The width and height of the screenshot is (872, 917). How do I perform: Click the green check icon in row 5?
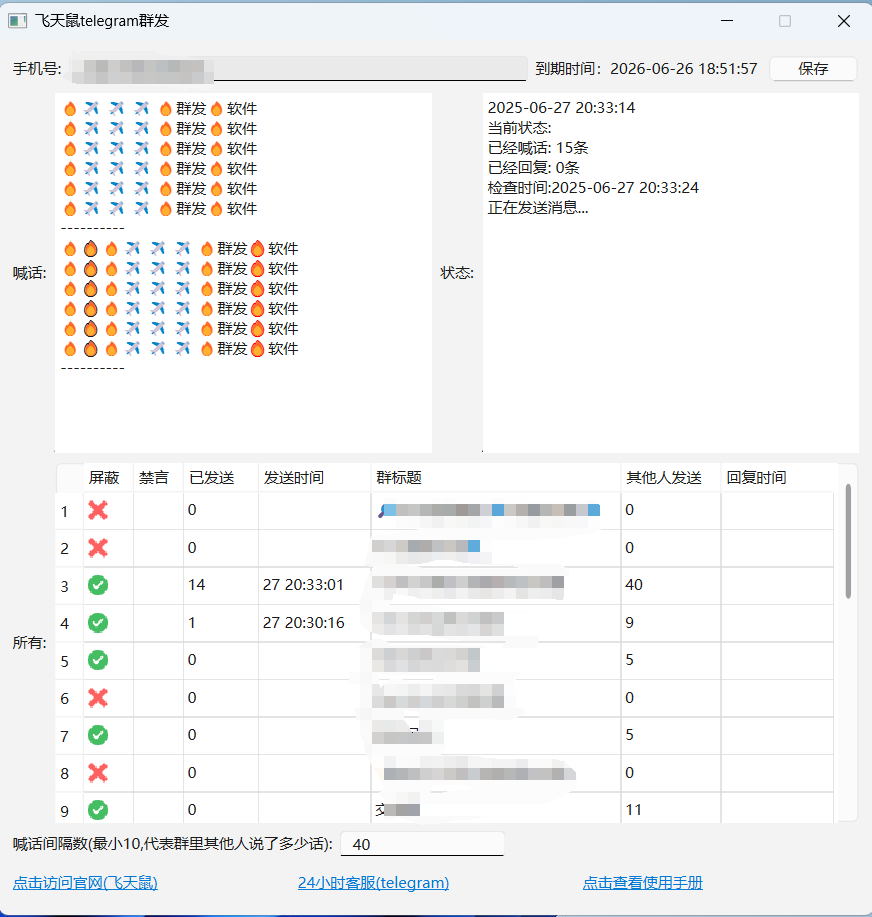[98, 660]
